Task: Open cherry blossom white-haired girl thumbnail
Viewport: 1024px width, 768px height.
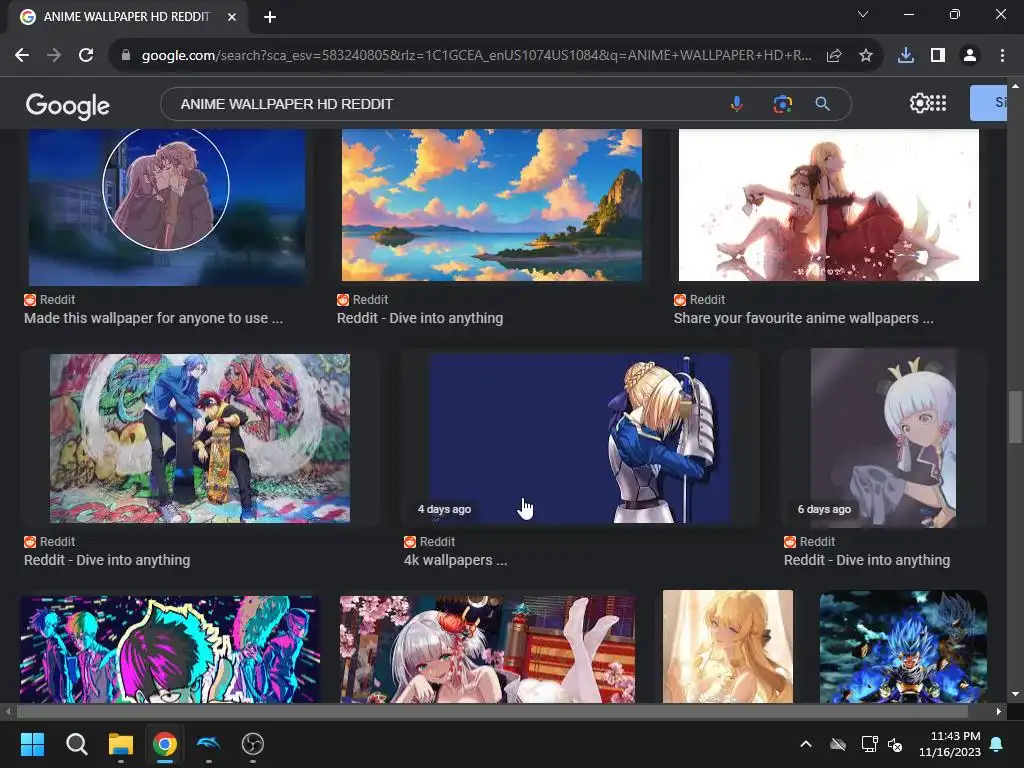Action: (487, 649)
